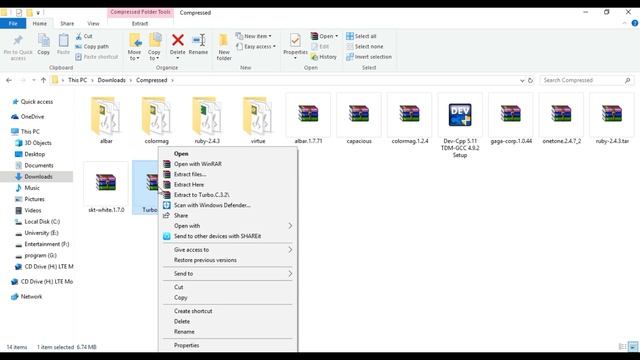
Task: Go up one folder level arrow
Action: (43, 80)
